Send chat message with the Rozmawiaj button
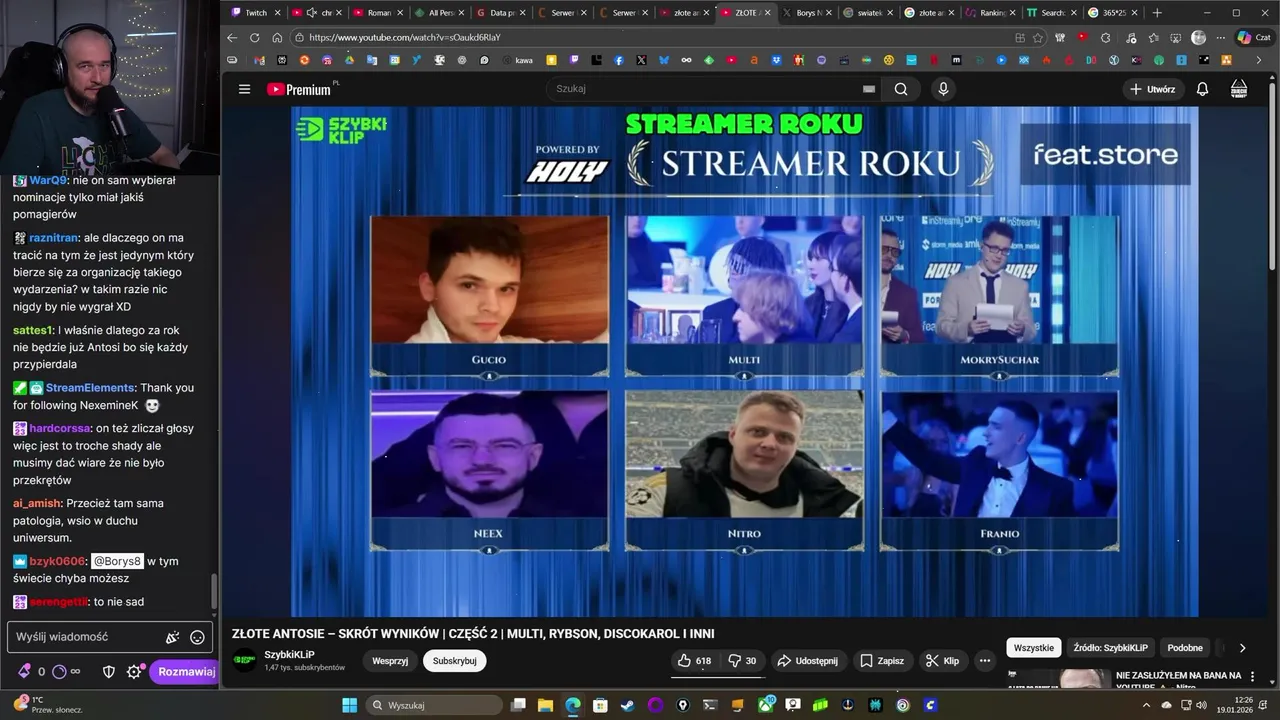Screen dimensions: 1280x720 [185, 672]
